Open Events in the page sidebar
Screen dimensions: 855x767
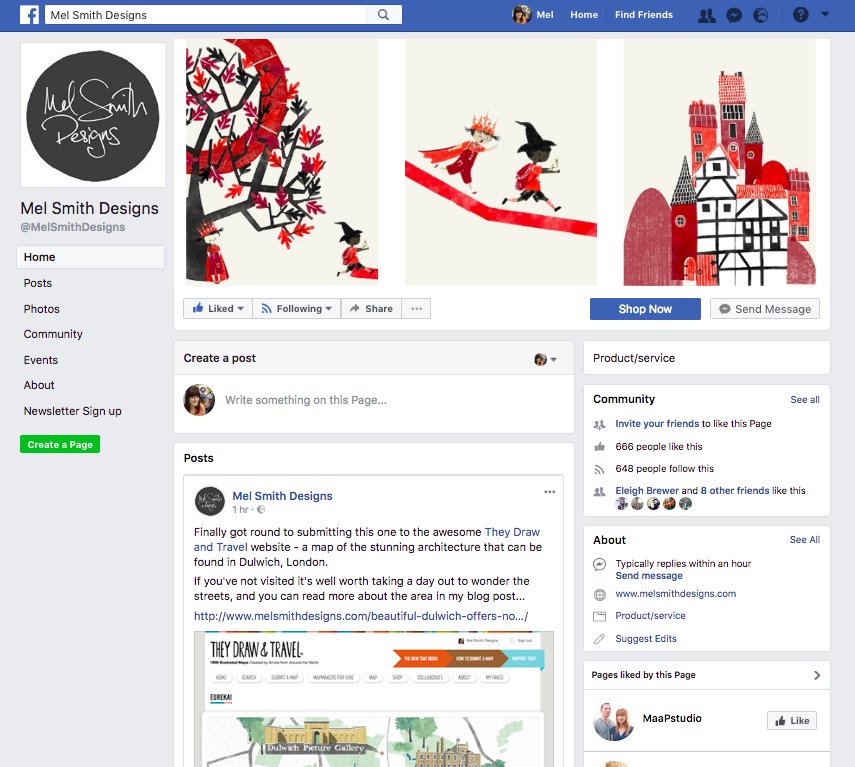pyautogui.click(x=40, y=360)
